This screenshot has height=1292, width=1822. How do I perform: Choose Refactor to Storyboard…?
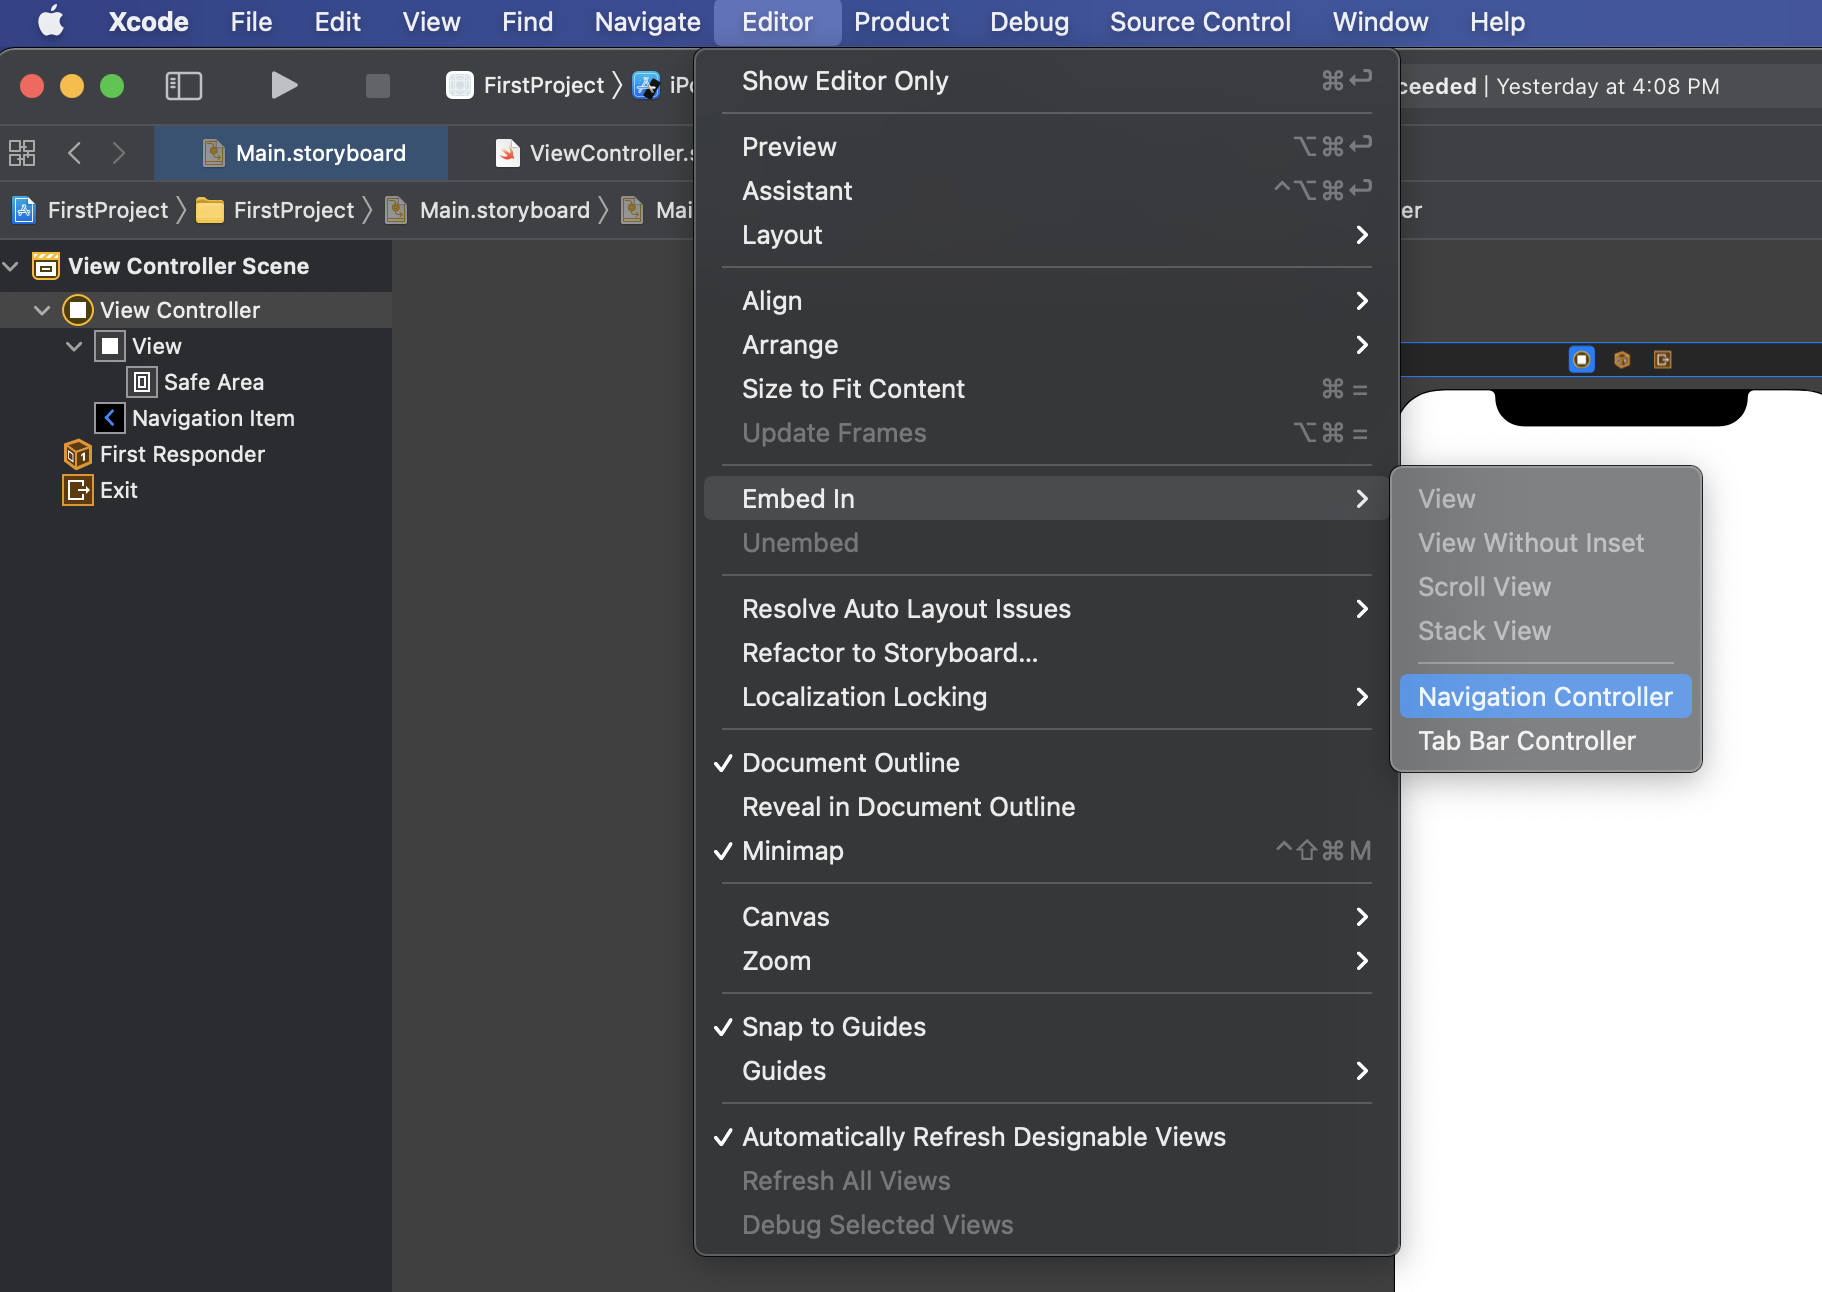pyautogui.click(x=1046, y=653)
